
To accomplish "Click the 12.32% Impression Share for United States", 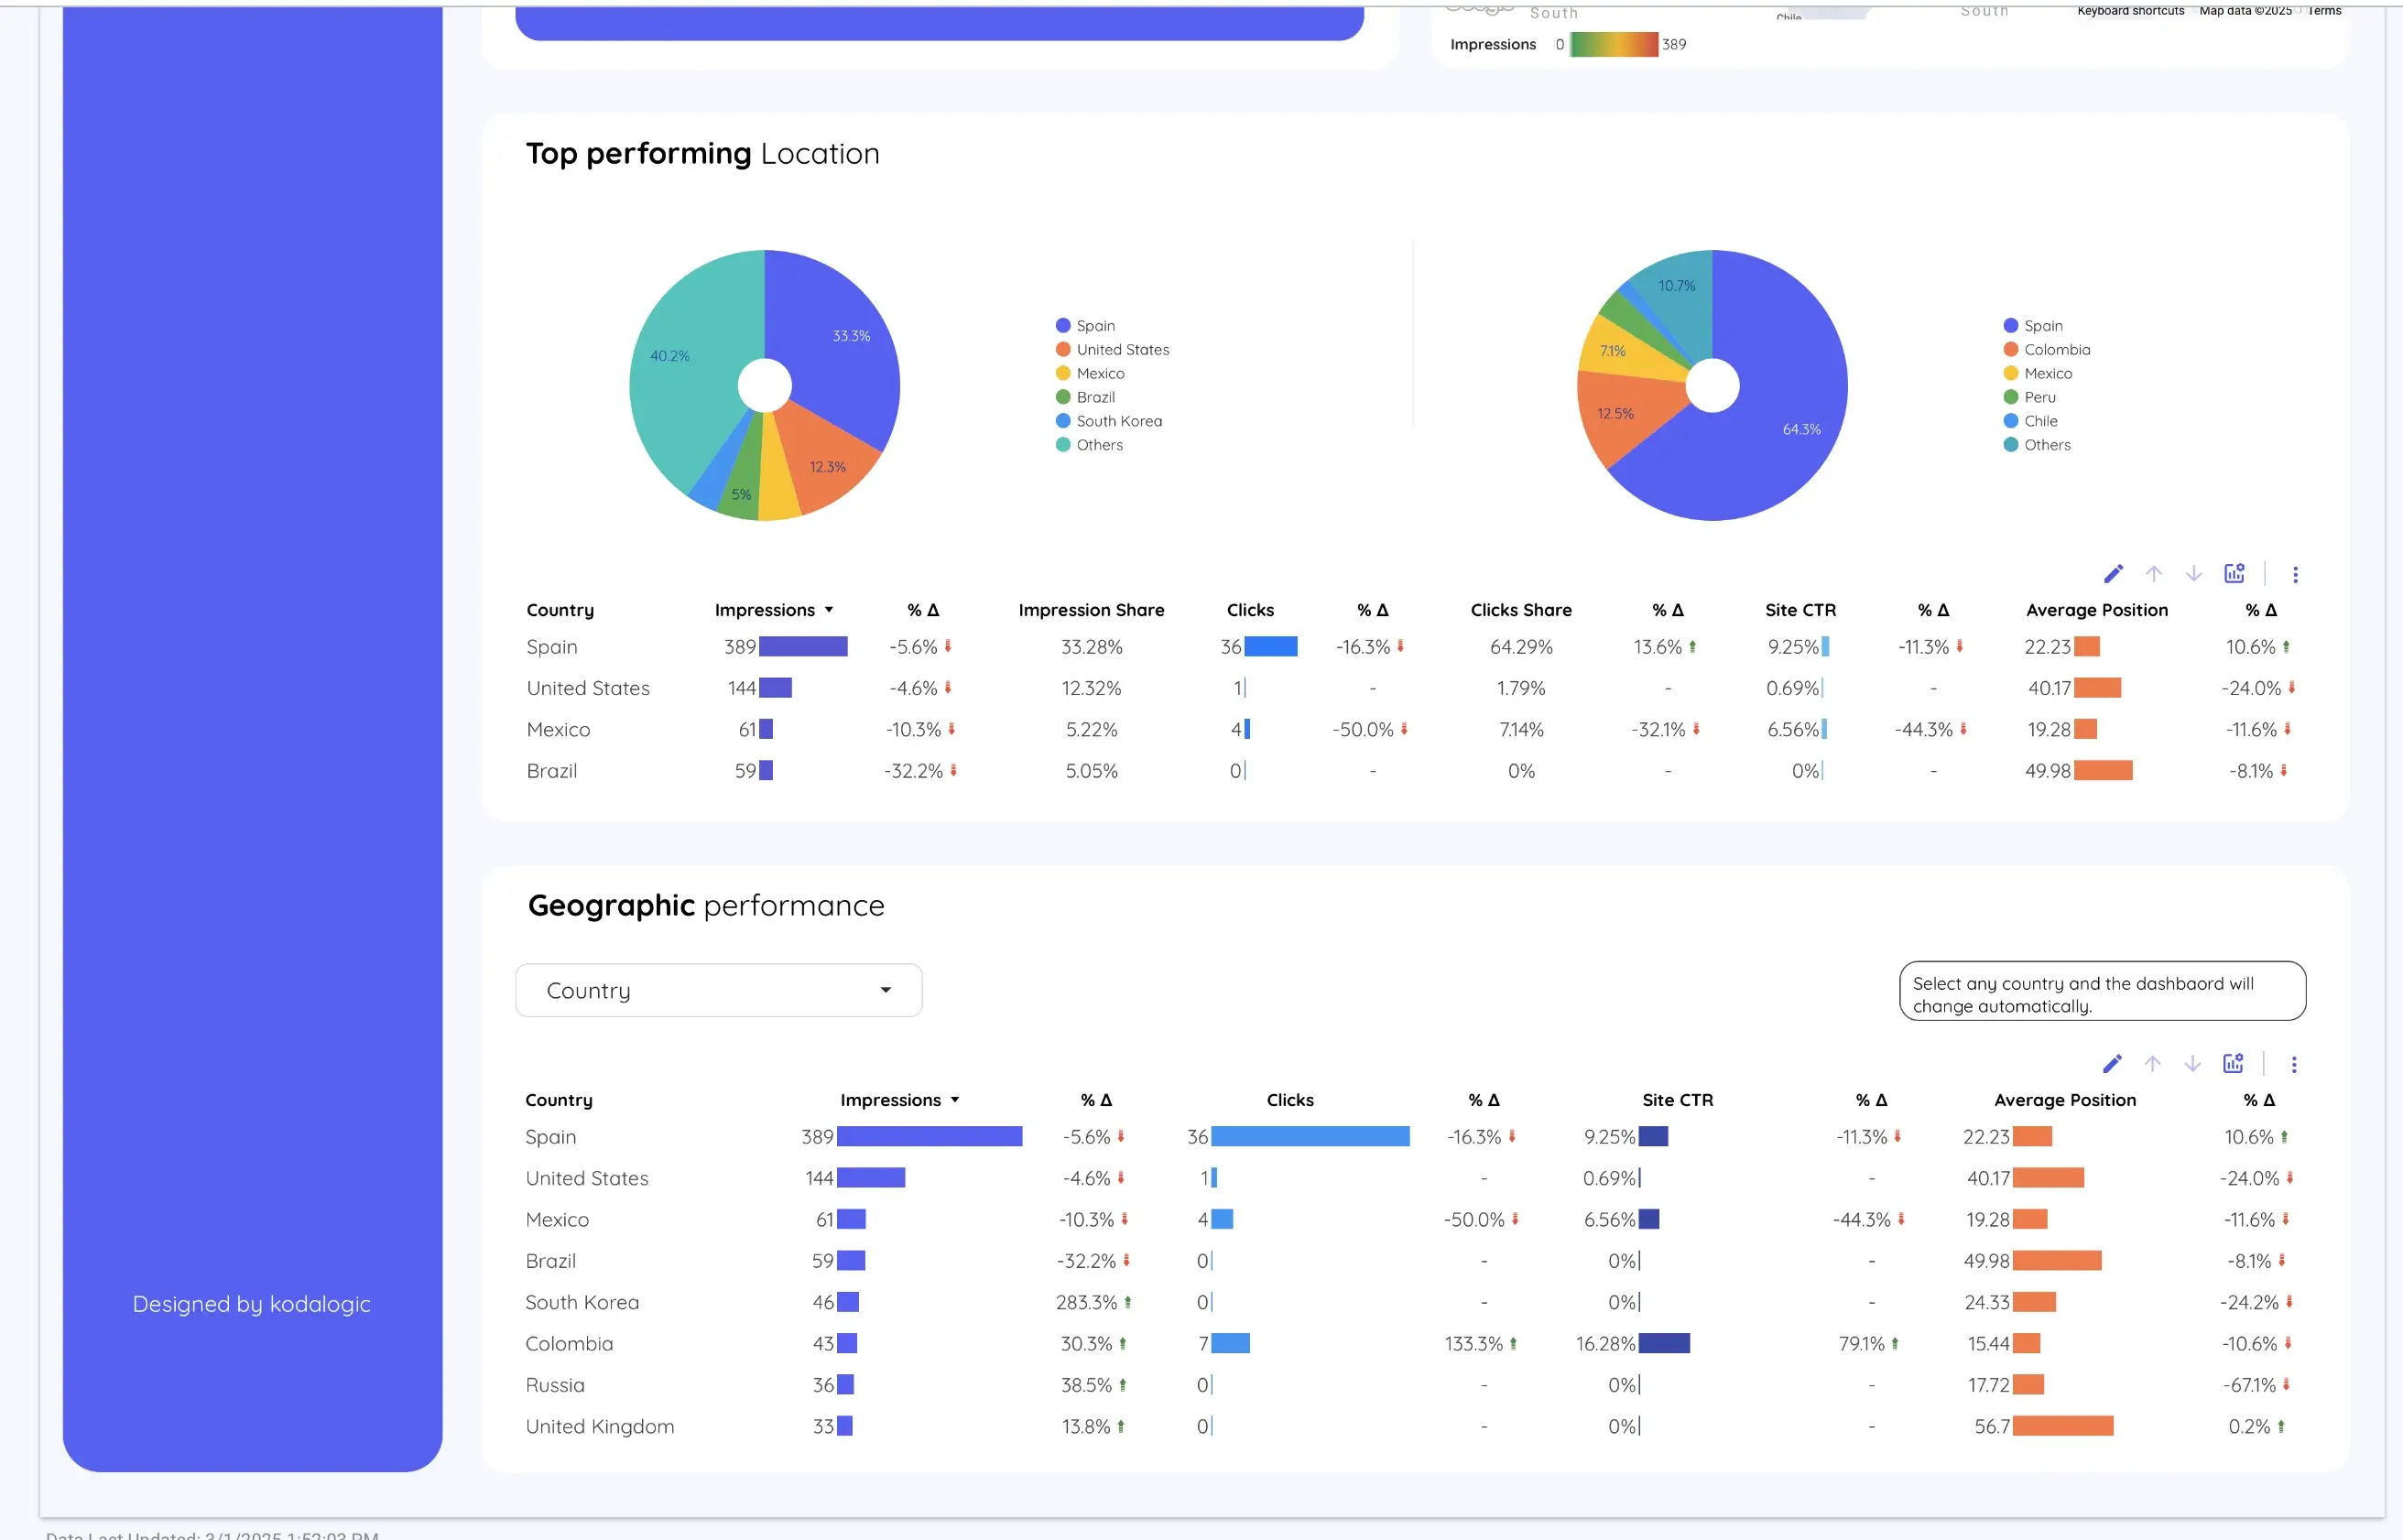I will 1091,688.
